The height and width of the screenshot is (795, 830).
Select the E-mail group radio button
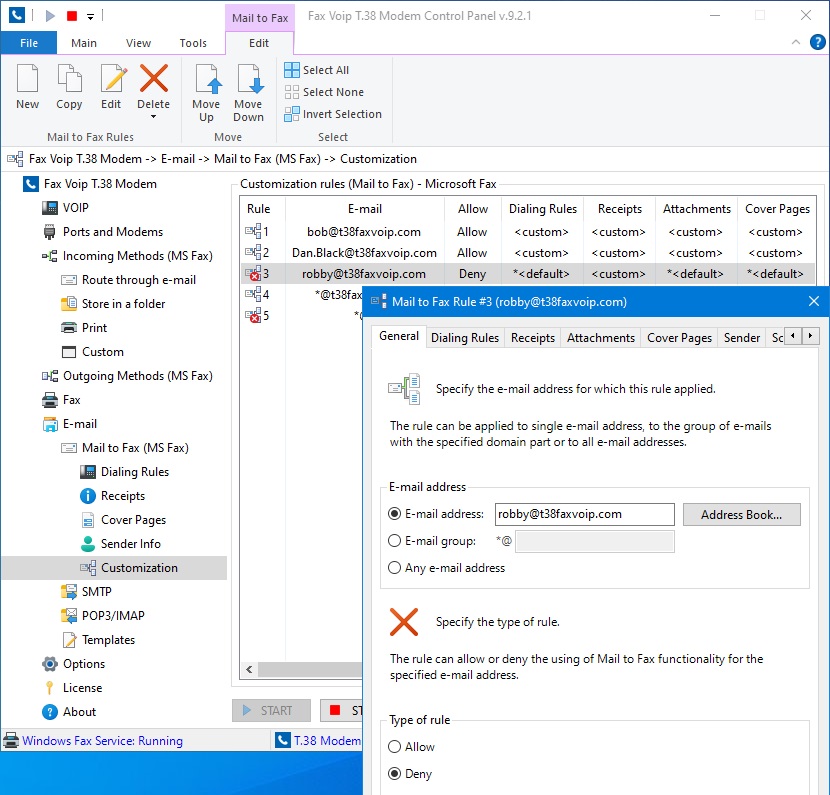click(x=394, y=541)
